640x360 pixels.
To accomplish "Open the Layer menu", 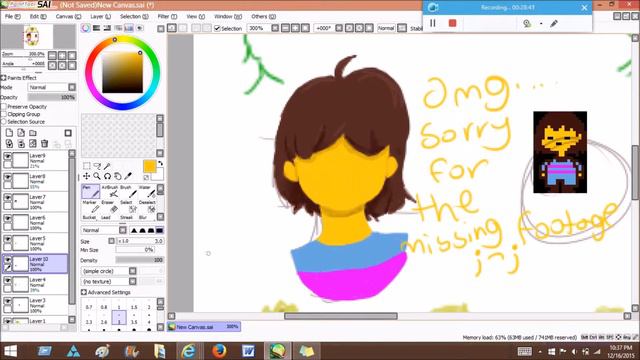I will click(100, 16).
